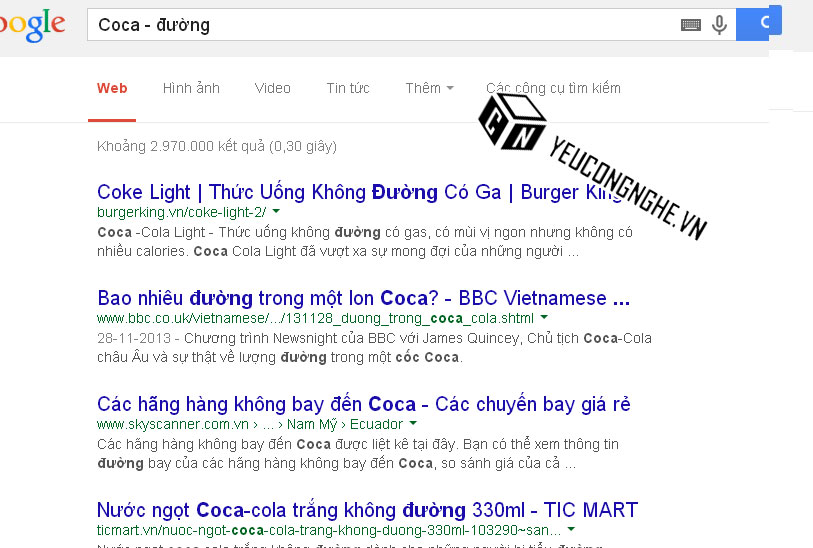Image resolution: width=813 pixels, height=548 pixels.
Task: Select the Web tab
Action: [112, 88]
